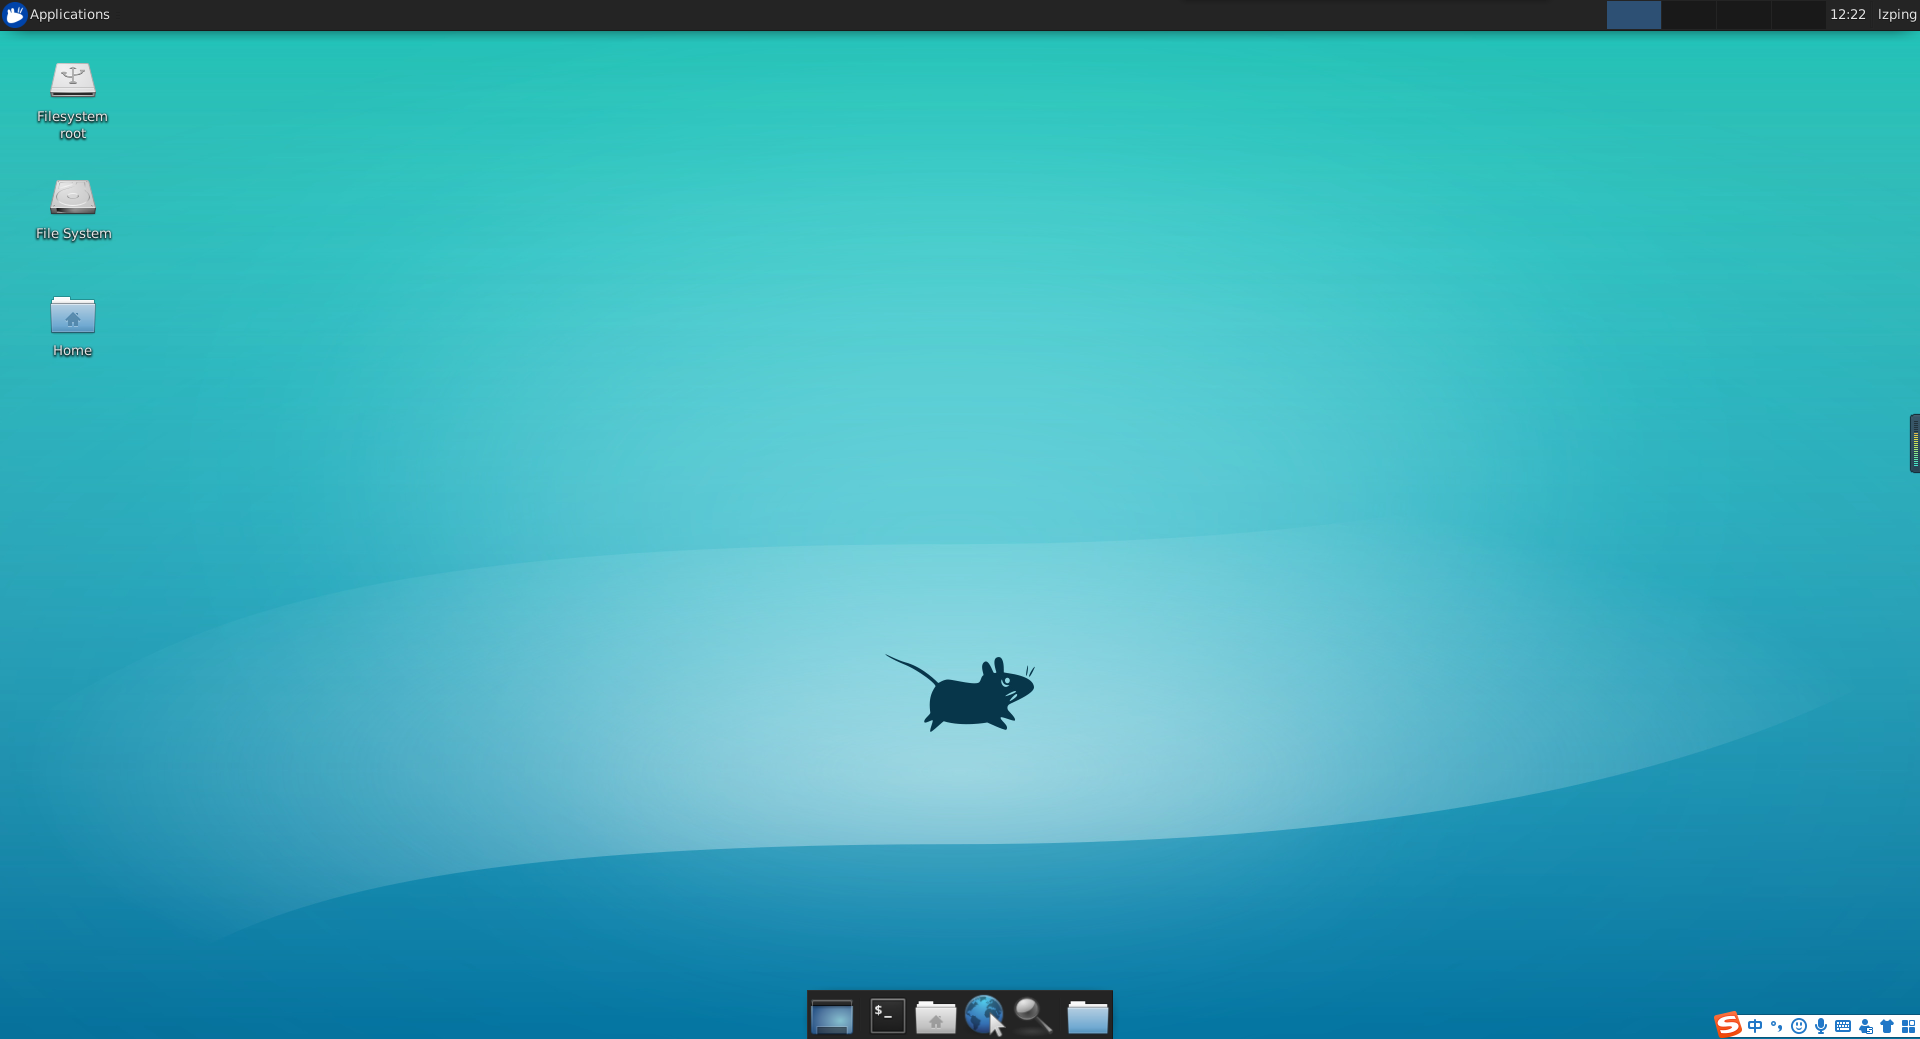The height and width of the screenshot is (1039, 1920).
Task: Open the lzping user menu
Action: pyautogui.click(x=1896, y=14)
